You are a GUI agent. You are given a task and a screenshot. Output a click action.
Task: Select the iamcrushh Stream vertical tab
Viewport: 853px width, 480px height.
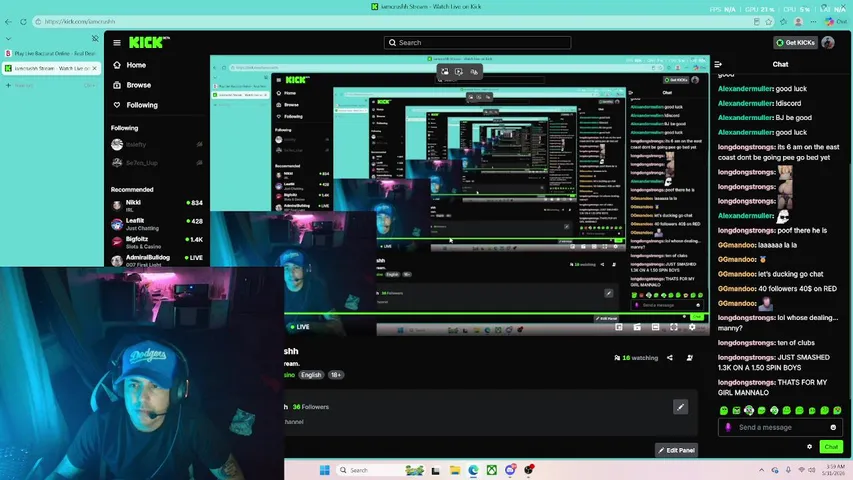coord(51,68)
